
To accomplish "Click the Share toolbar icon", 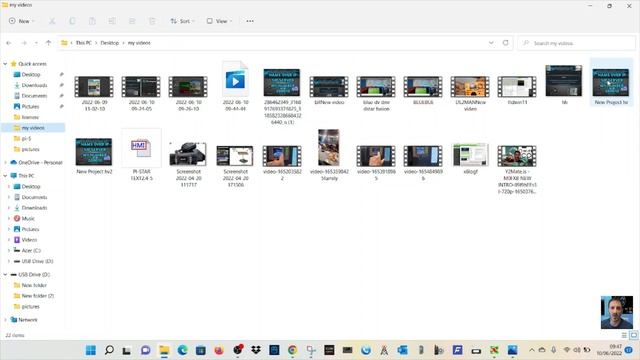I will click(132, 21).
